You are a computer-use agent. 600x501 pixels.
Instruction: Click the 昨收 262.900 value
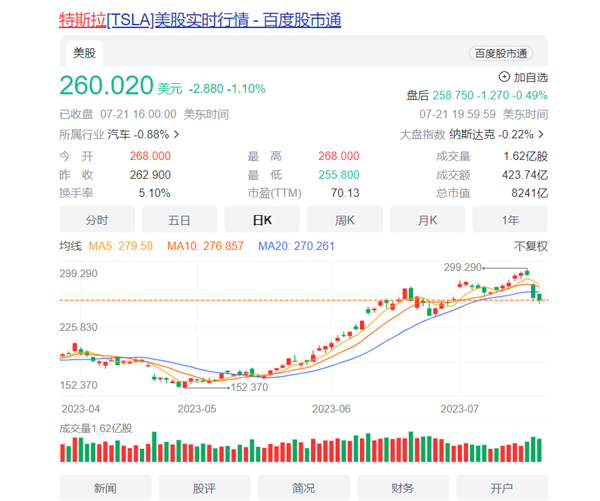click(150, 175)
